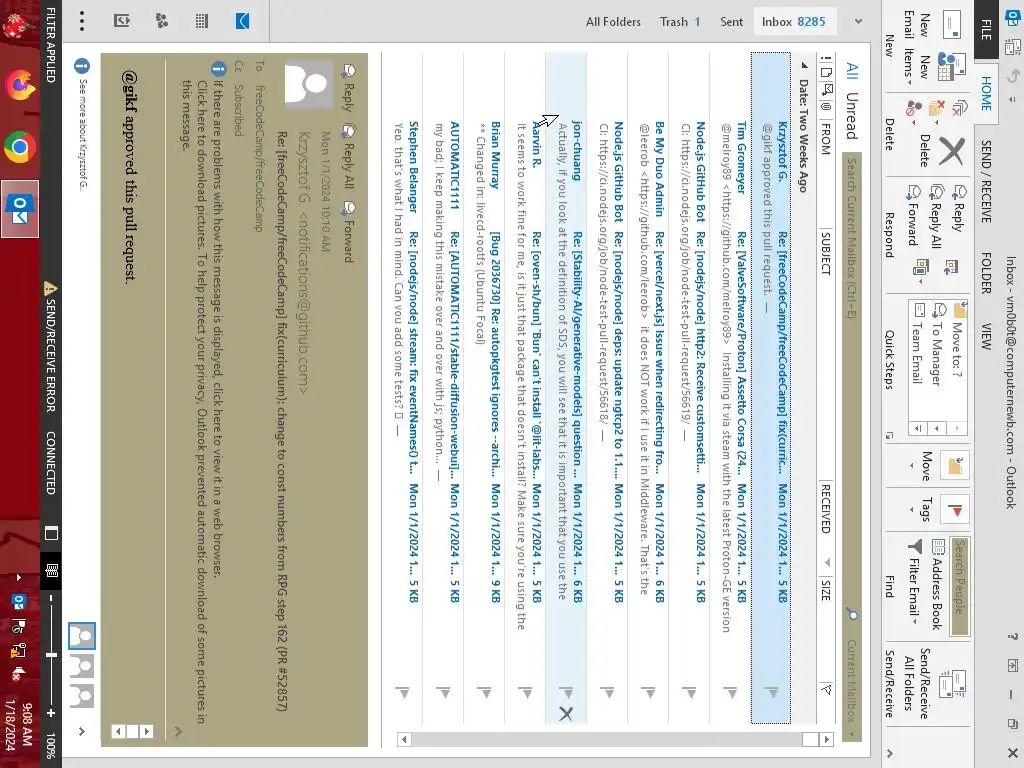Switch to Tasks in the navigation bar
Image resolution: width=1024 pixels, height=768 pixels.
pyautogui.click(x=121, y=21)
